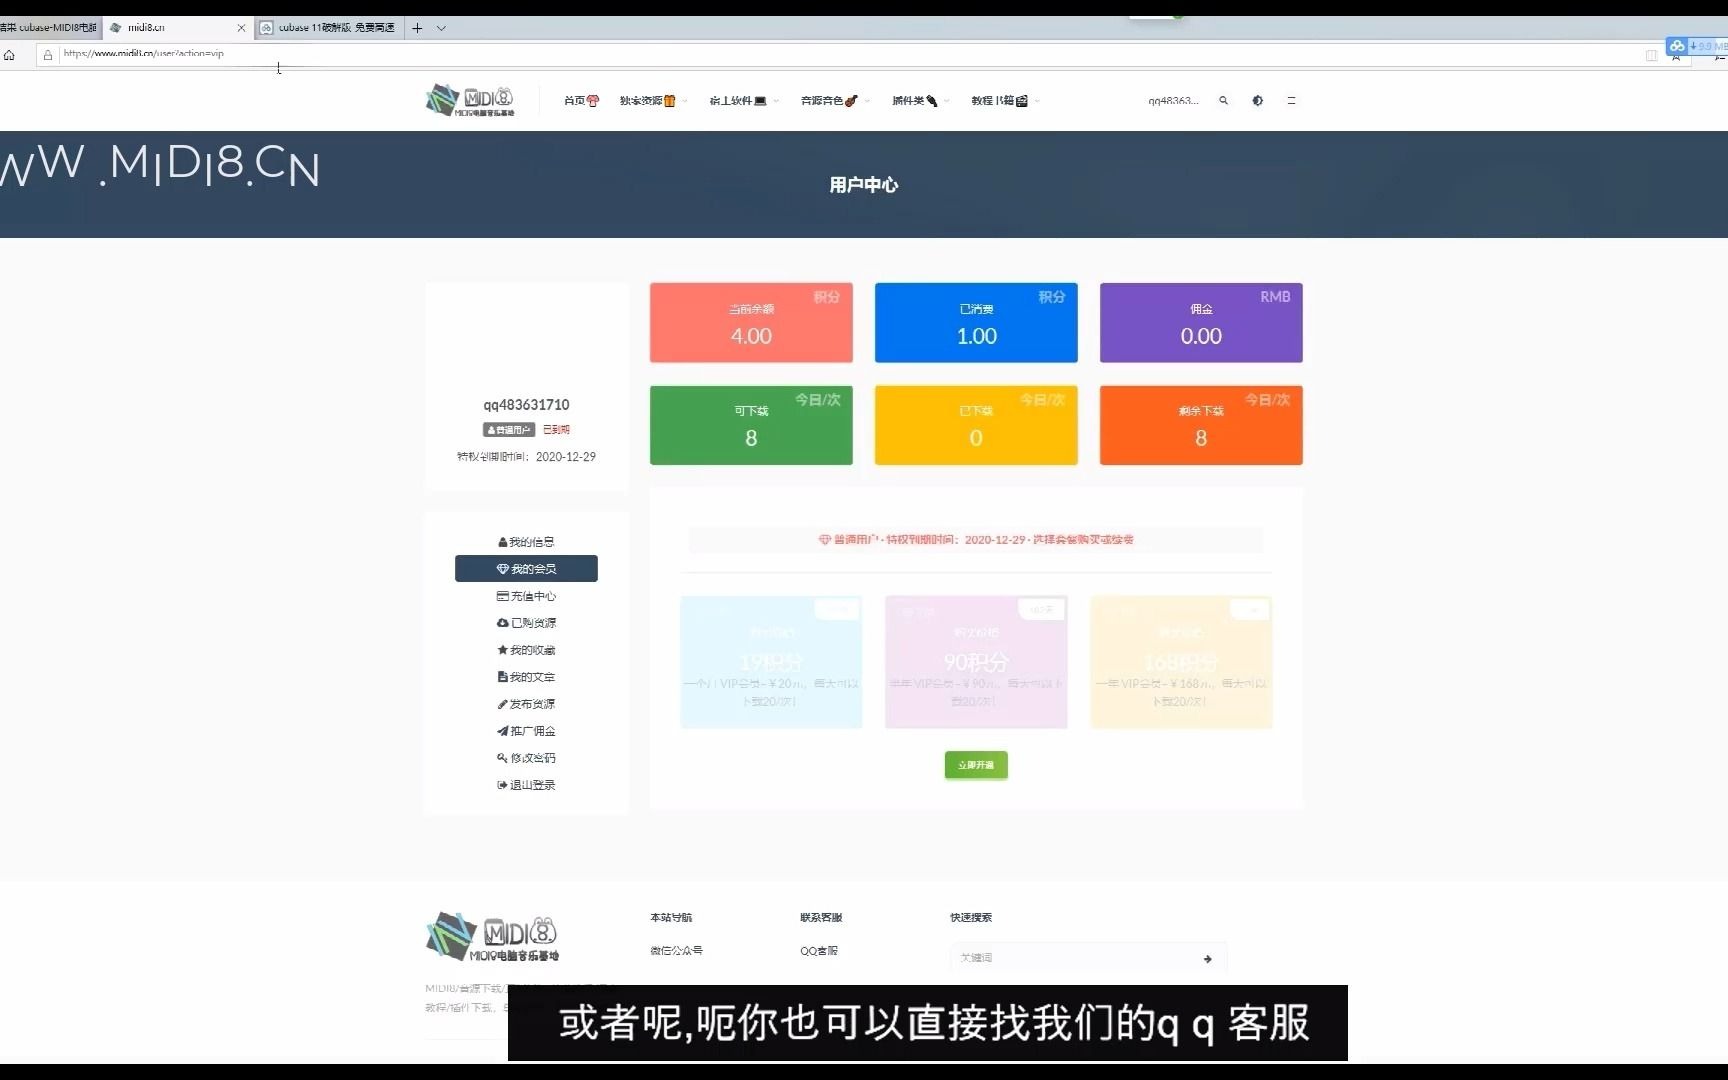Click the blue 已消费 1.00 card
The height and width of the screenshot is (1080, 1728).
point(976,323)
